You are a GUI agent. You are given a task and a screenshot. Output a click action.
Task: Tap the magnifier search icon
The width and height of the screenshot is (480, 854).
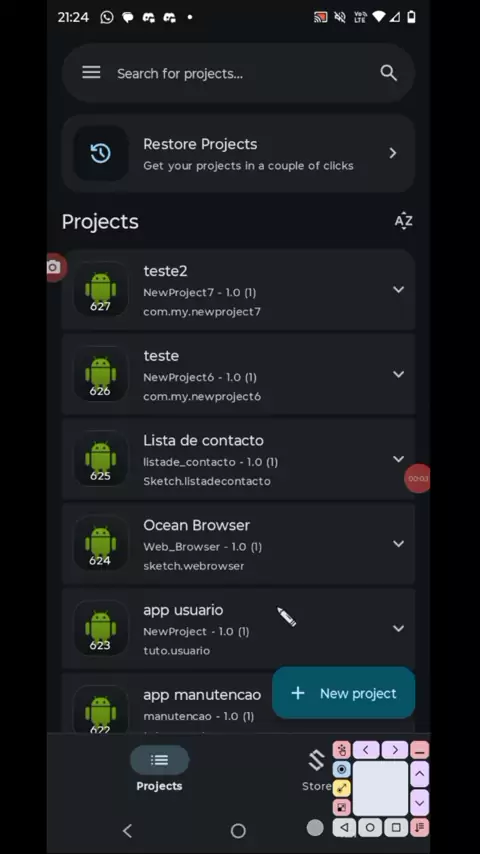pyautogui.click(x=388, y=73)
